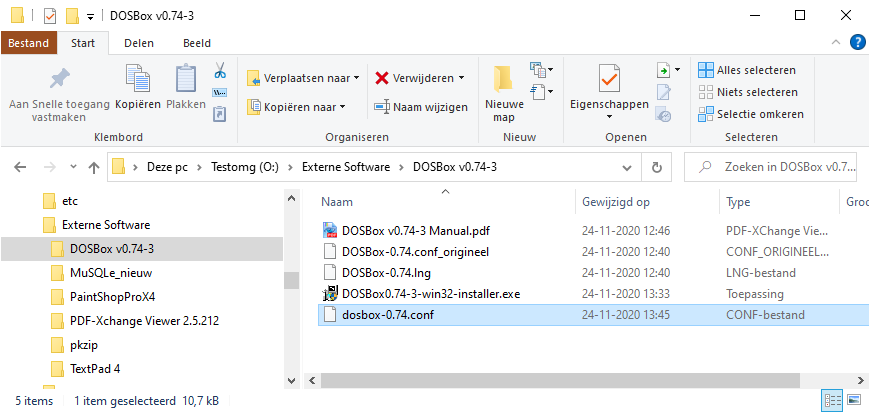
Task: Click the navigation pane vertical scrollbar thumb
Action: pos(291,280)
